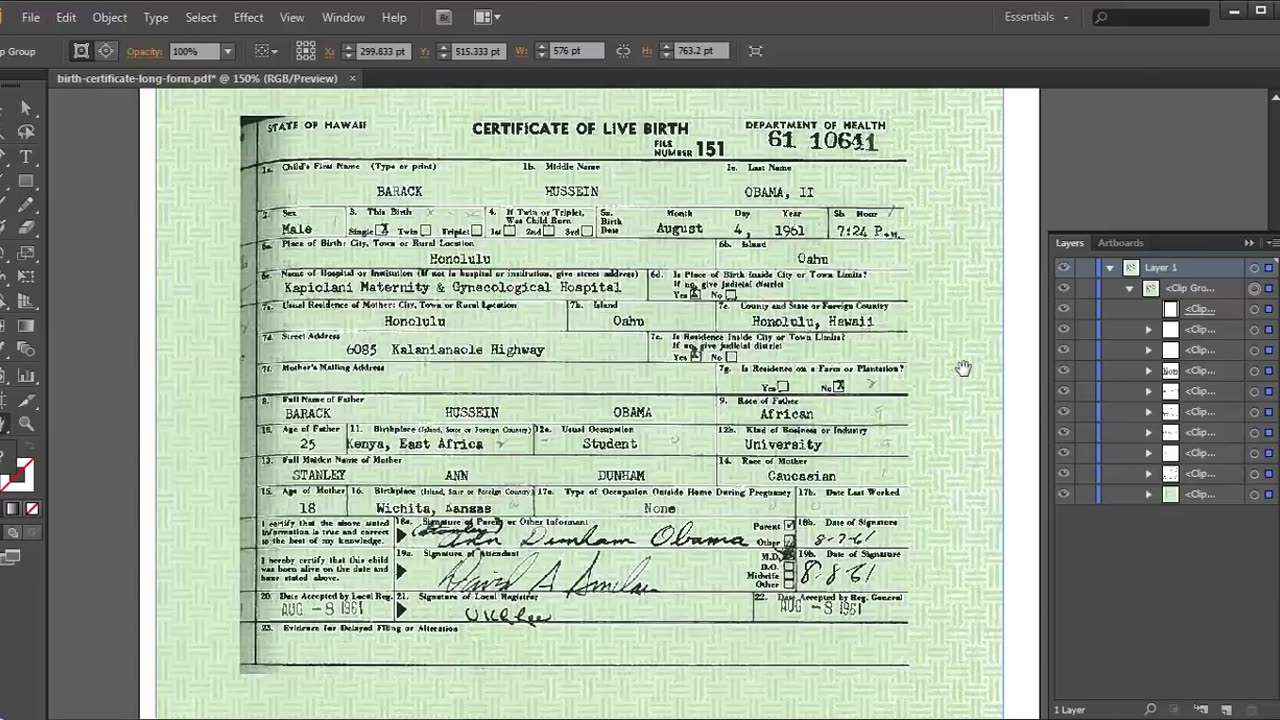Click target circle of green-thumbnail <Clip... row

1254,494
